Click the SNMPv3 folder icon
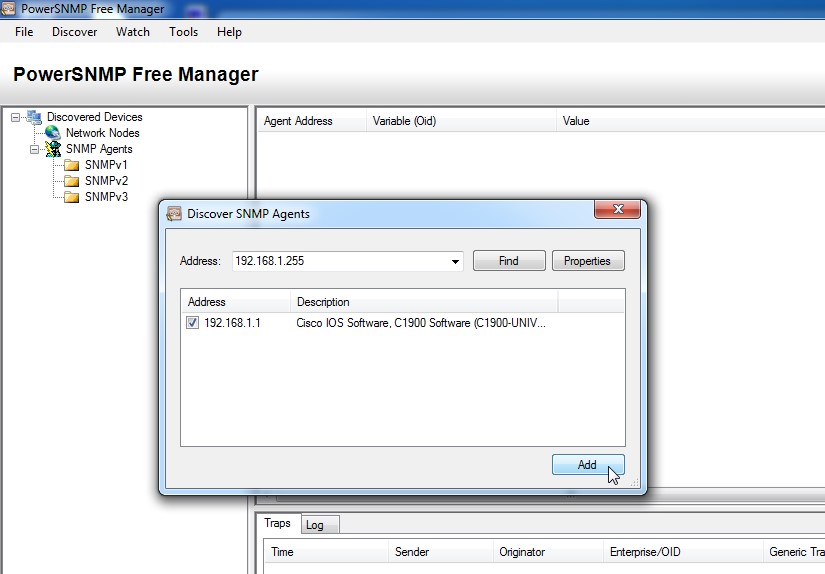 point(71,197)
